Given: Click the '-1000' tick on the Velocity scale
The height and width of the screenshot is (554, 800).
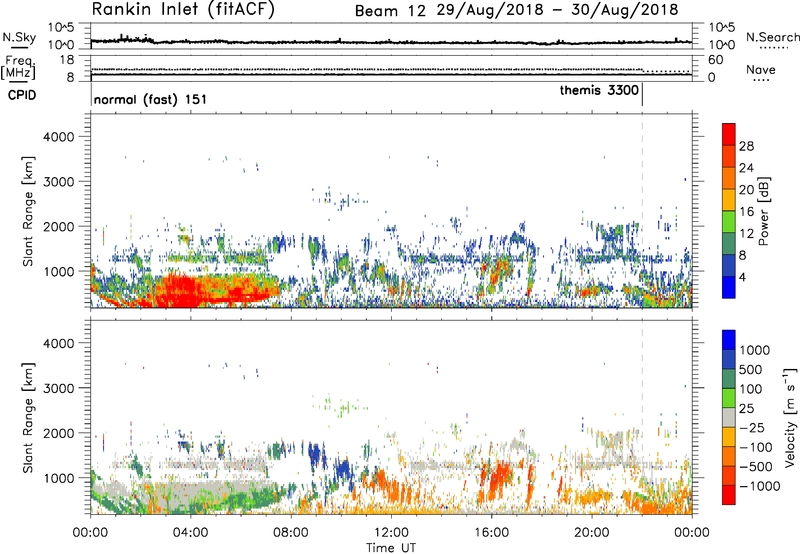Looking at the screenshot, I should pyautogui.click(x=759, y=486).
